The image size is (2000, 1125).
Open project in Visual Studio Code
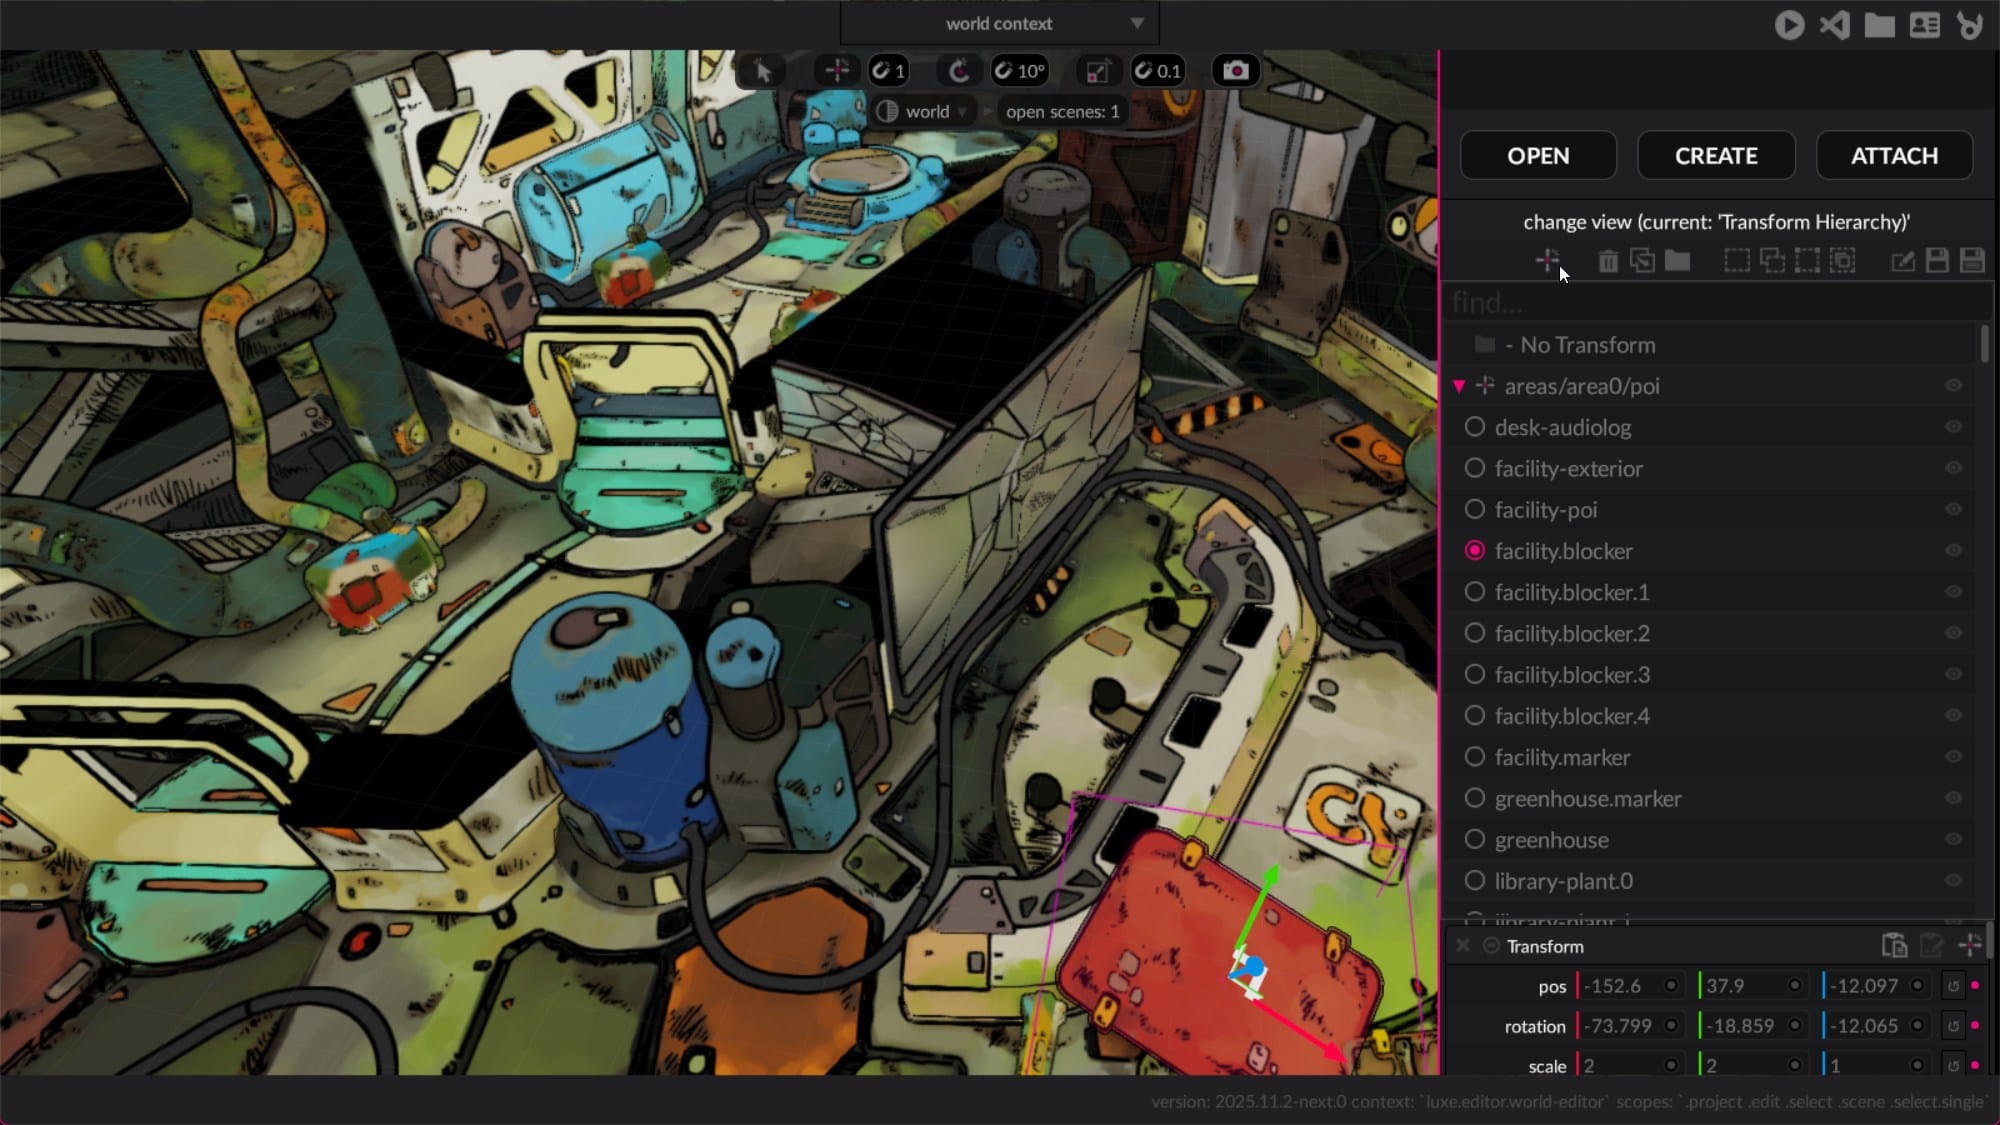coord(1834,25)
